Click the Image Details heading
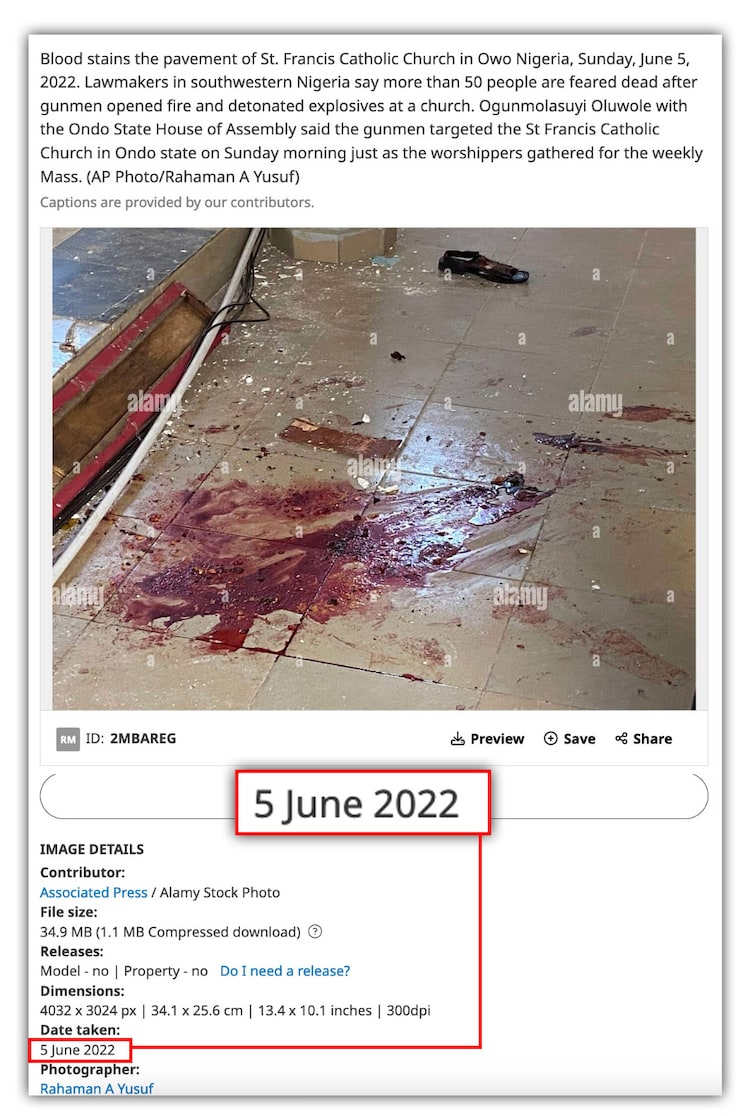This screenshot has height=1116, width=750. click(92, 849)
